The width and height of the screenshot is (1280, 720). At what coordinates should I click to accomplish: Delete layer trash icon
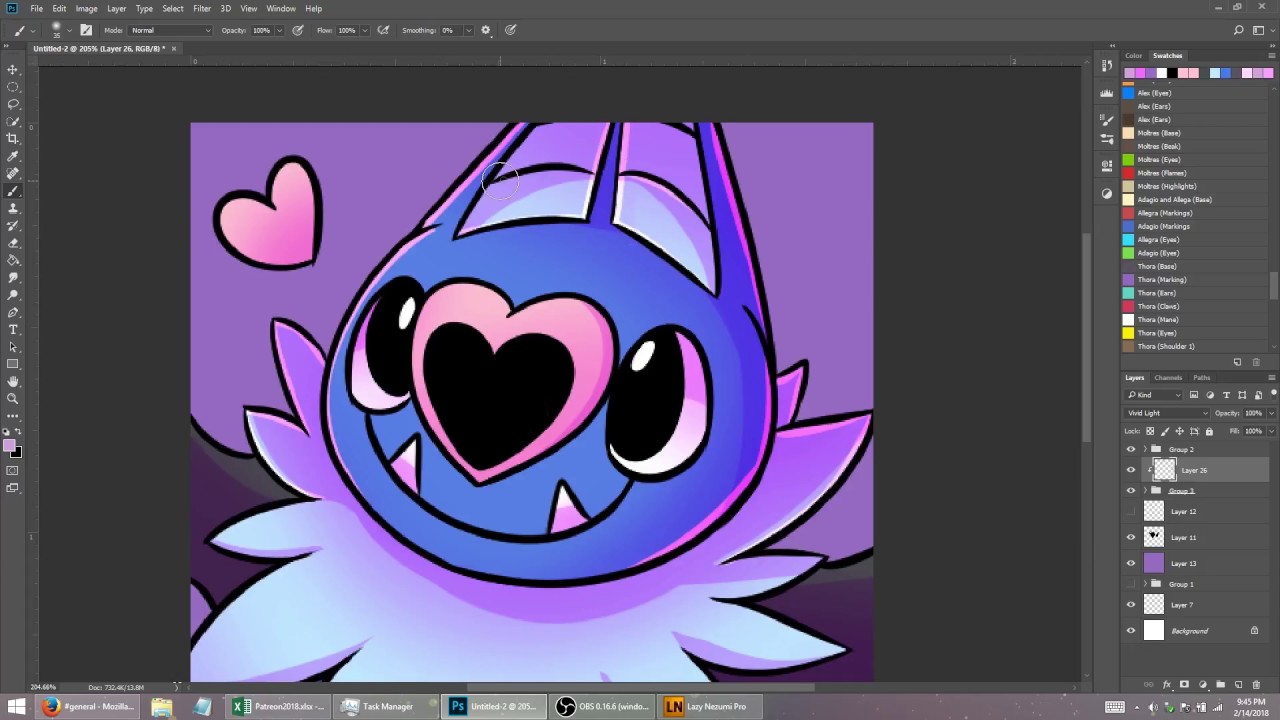(x=1257, y=685)
